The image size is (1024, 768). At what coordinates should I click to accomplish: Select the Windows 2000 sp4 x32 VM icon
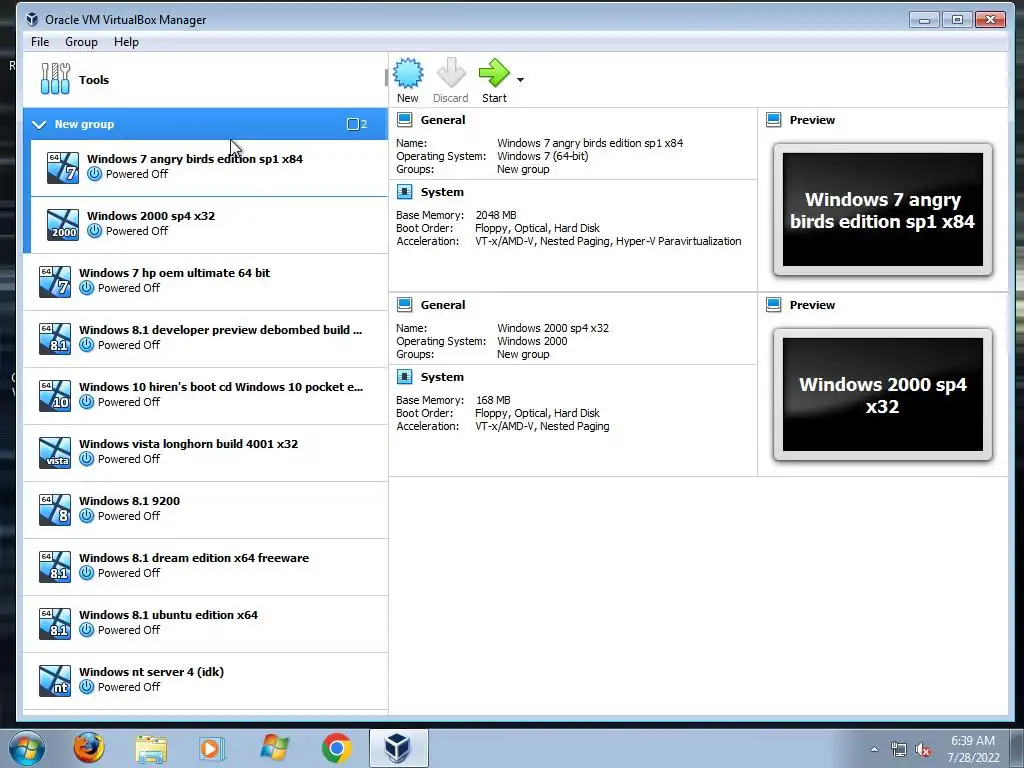click(63, 225)
